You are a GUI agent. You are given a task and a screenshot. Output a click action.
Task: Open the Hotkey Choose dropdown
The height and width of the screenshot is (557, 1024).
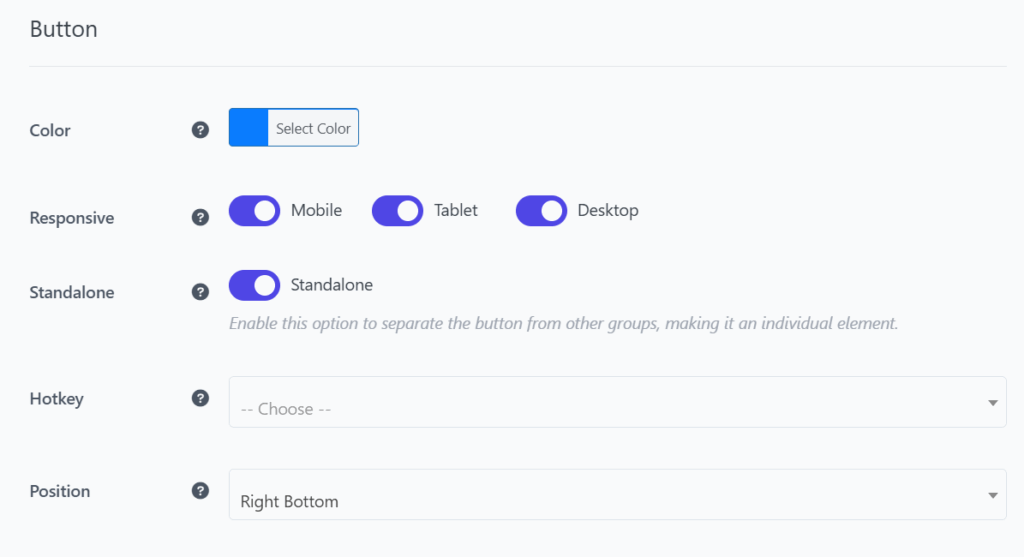click(x=617, y=402)
